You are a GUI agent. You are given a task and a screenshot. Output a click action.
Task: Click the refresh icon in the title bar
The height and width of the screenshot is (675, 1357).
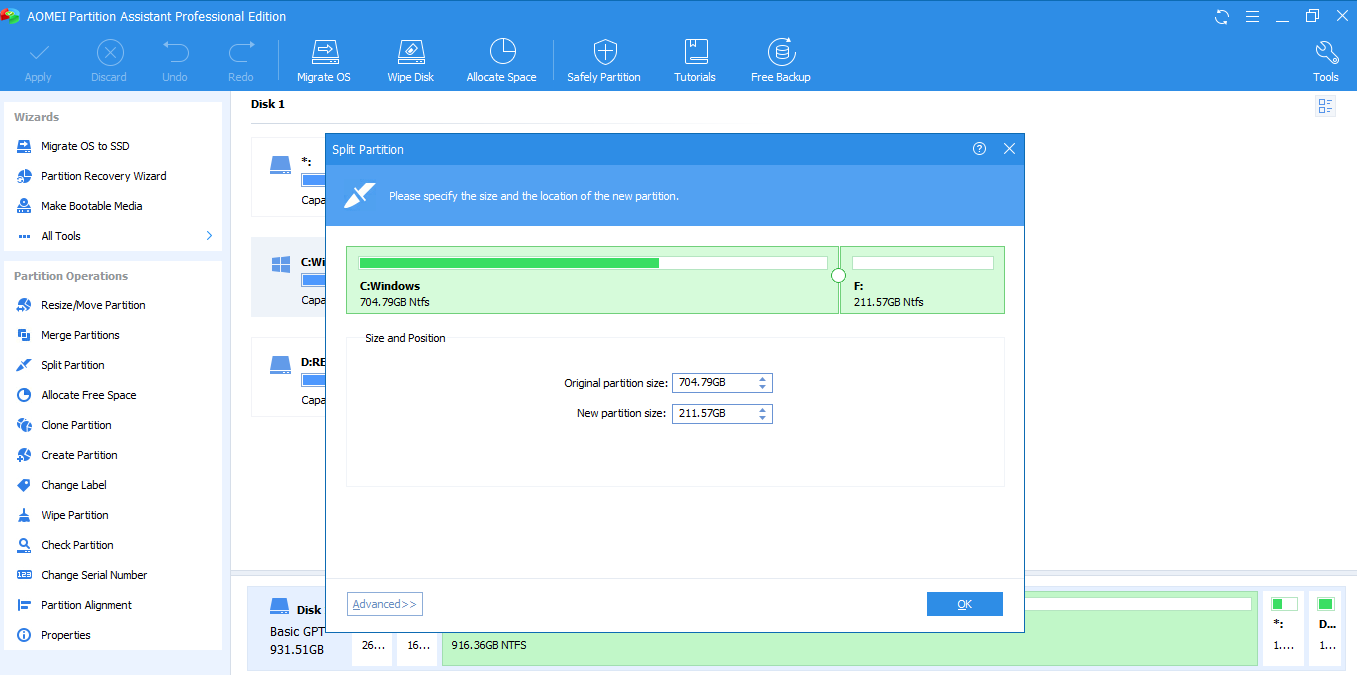point(1222,17)
